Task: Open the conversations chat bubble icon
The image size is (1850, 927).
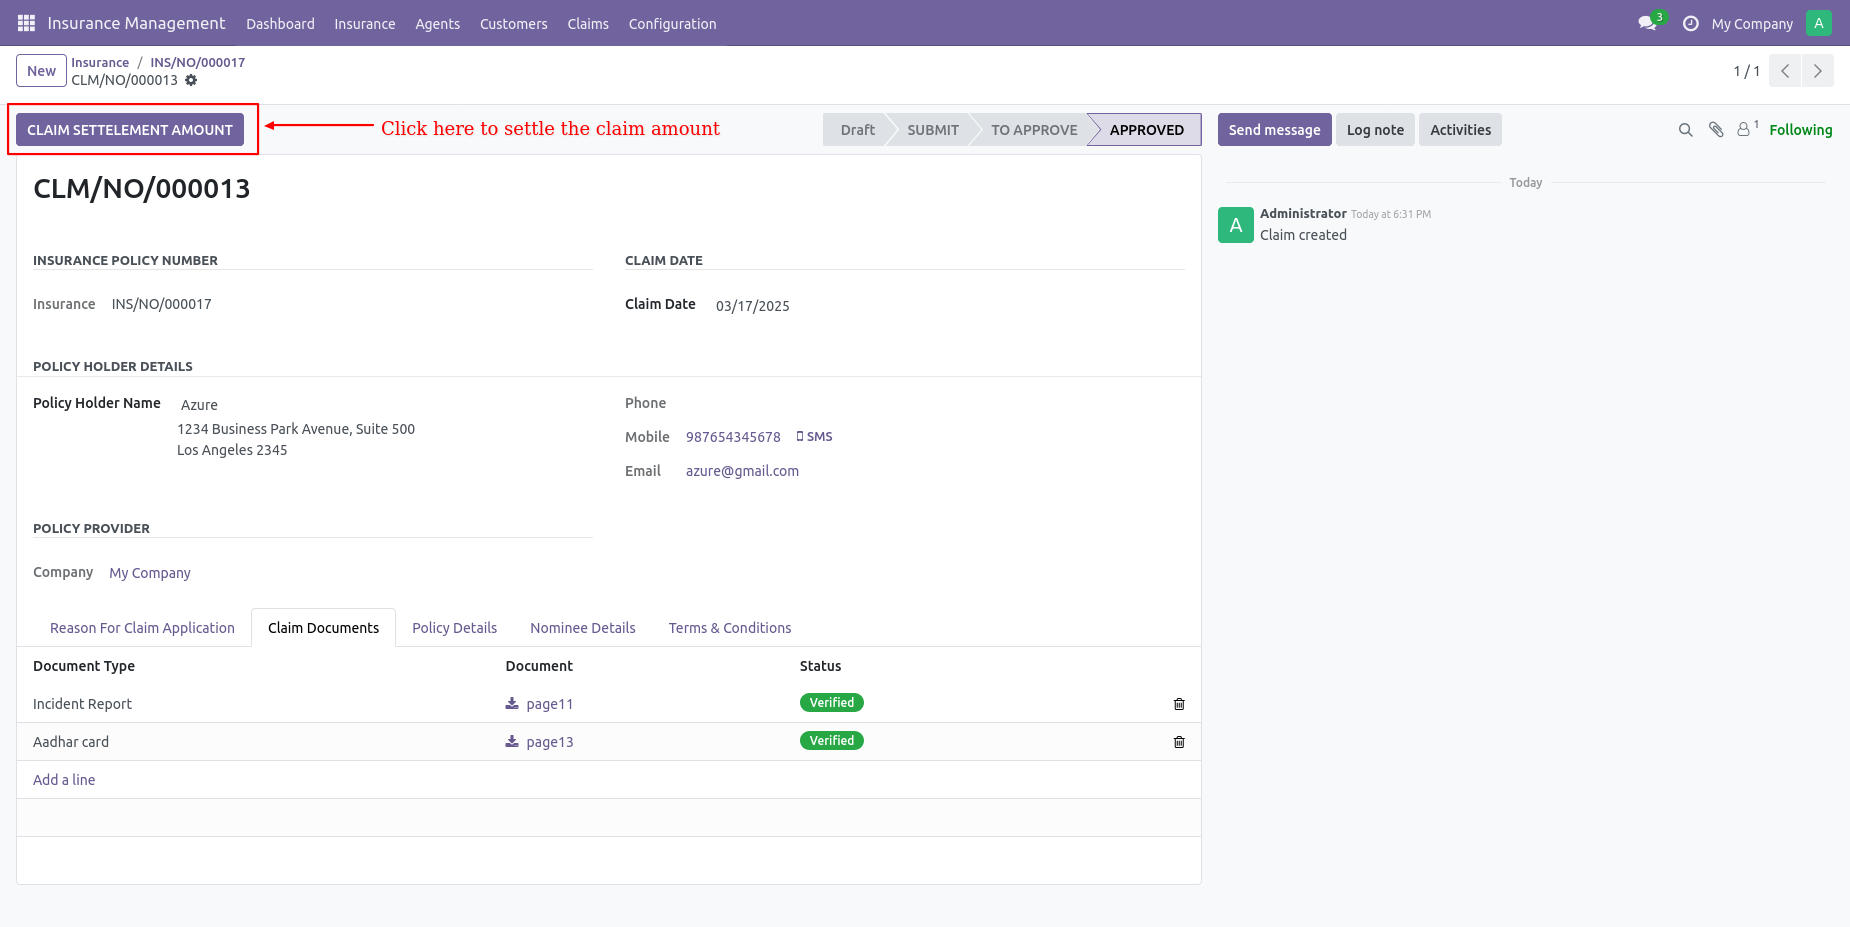Action: point(1647,23)
